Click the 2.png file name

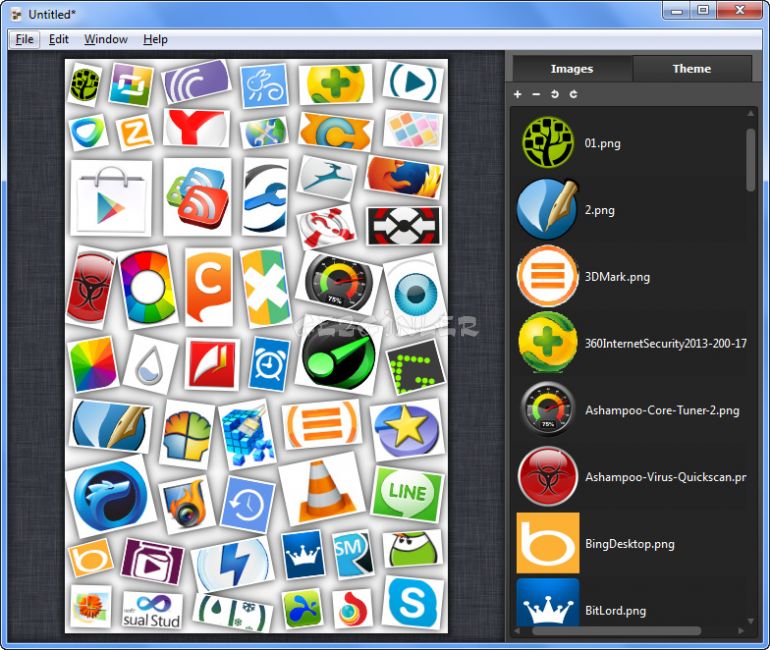(x=600, y=210)
